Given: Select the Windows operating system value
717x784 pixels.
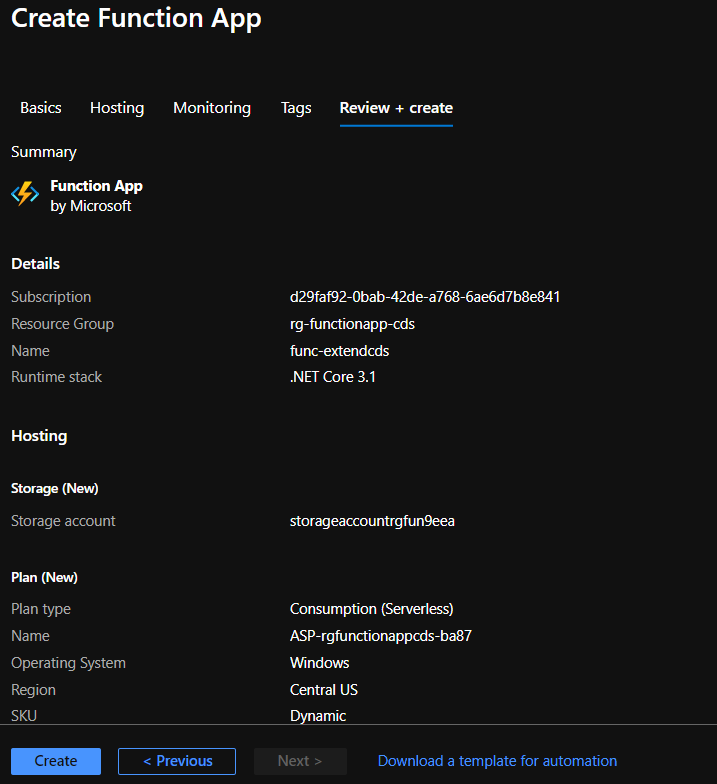Looking at the screenshot, I should click(320, 663).
